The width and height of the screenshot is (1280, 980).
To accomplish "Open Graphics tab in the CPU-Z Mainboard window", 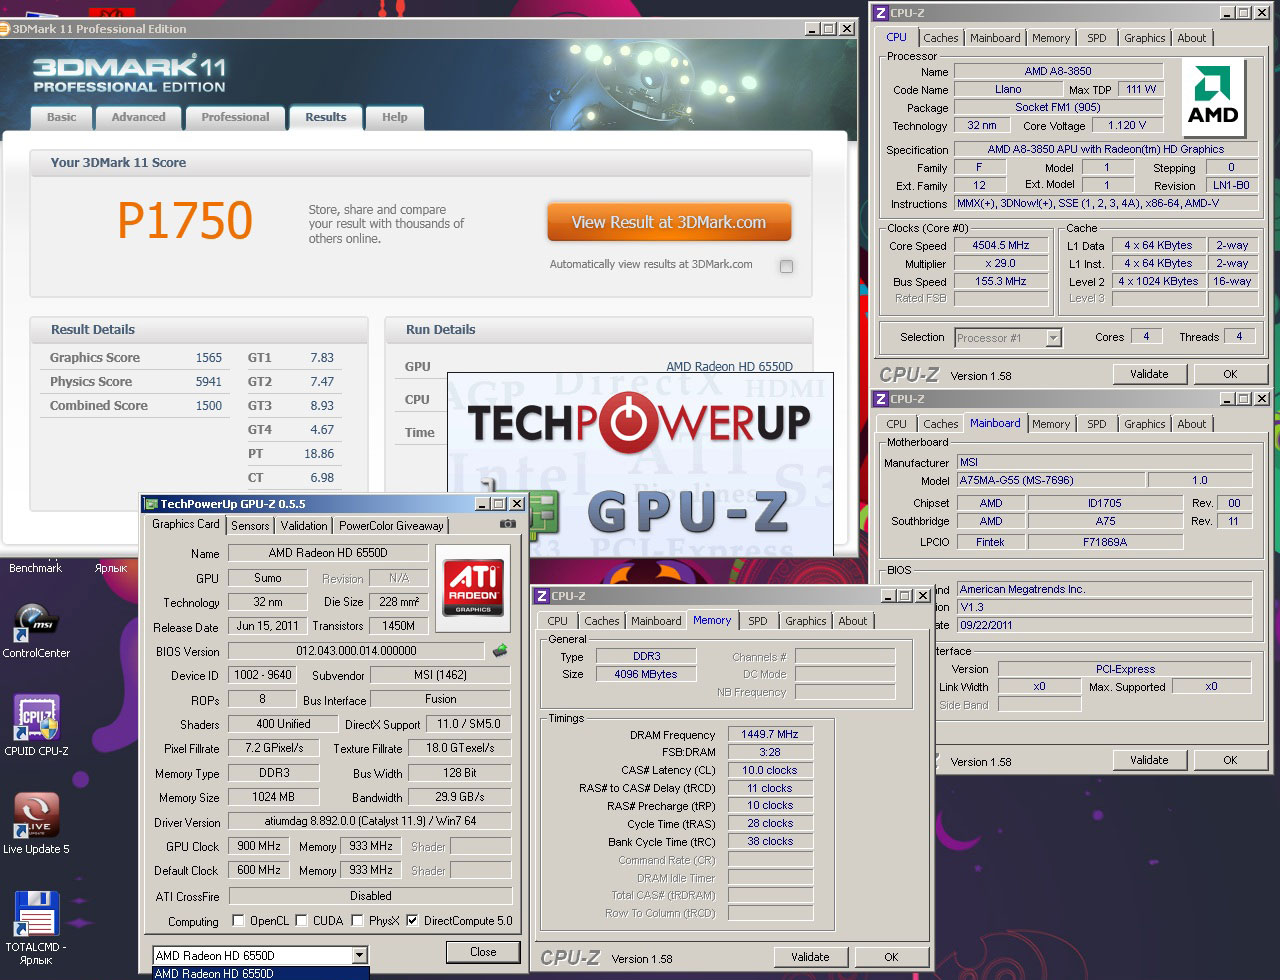I will (1144, 424).
